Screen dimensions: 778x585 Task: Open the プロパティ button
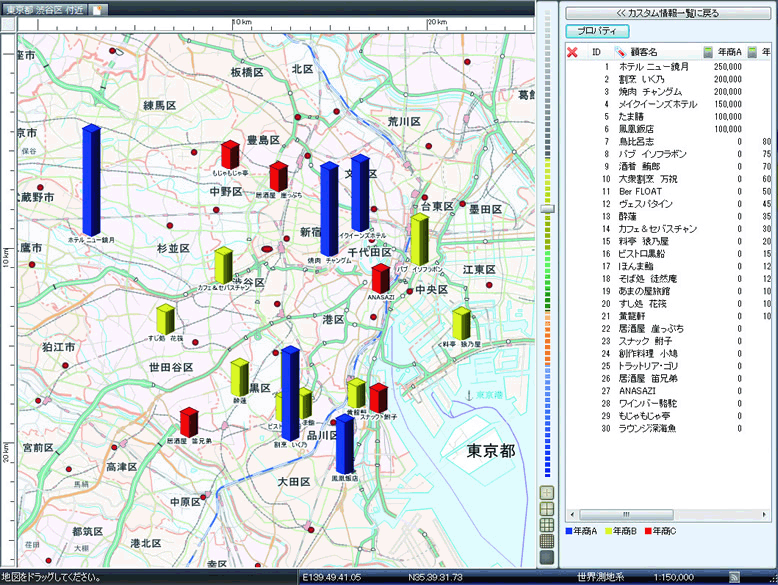pyautogui.click(x=597, y=31)
